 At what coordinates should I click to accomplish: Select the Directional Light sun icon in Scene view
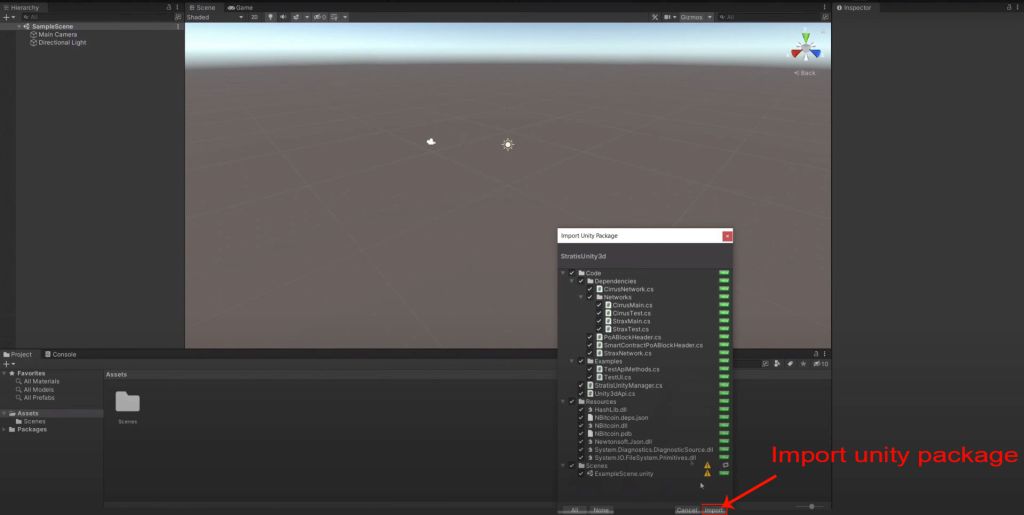[508, 145]
